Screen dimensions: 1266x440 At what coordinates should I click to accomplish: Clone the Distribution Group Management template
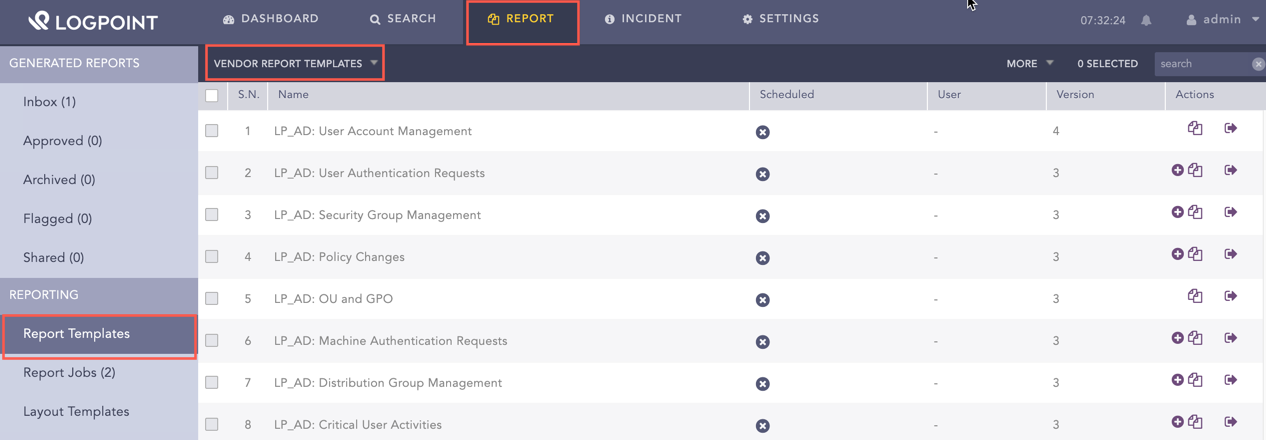coord(1195,380)
